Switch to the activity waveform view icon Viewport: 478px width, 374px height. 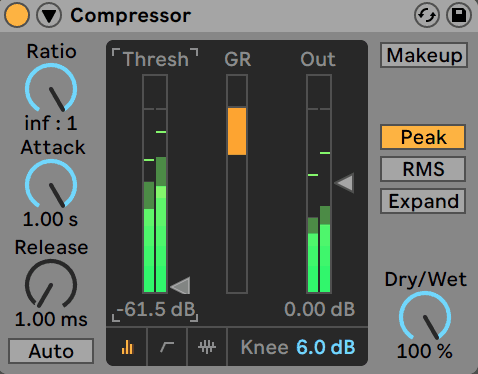tap(207, 347)
